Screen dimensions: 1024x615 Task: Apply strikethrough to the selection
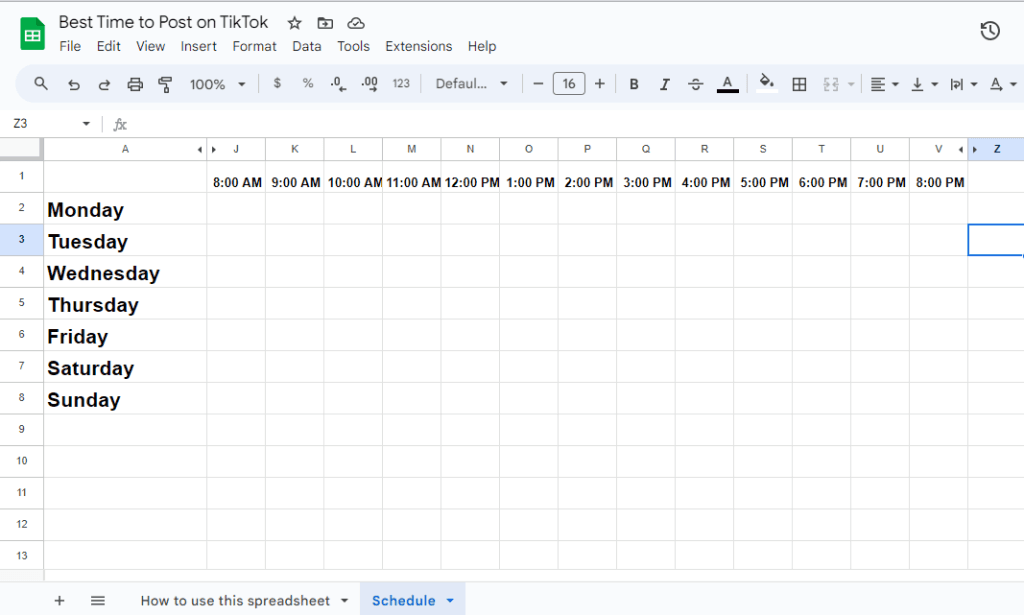[696, 84]
